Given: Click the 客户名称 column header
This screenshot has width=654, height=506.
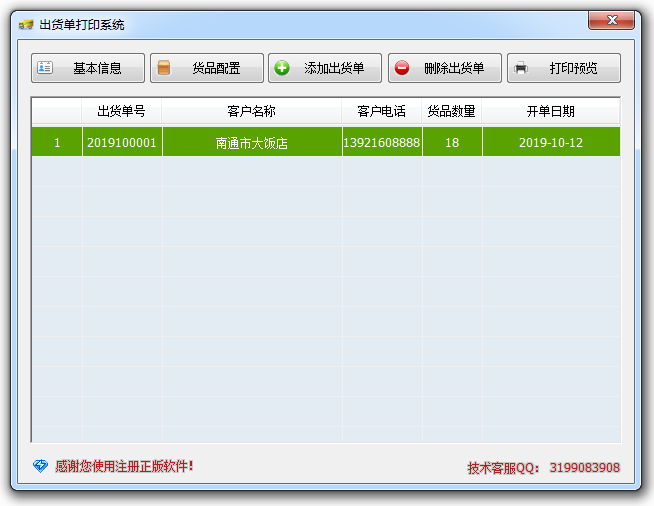Looking at the screenshot, I should pyautogui.click(x=252, y=111).
